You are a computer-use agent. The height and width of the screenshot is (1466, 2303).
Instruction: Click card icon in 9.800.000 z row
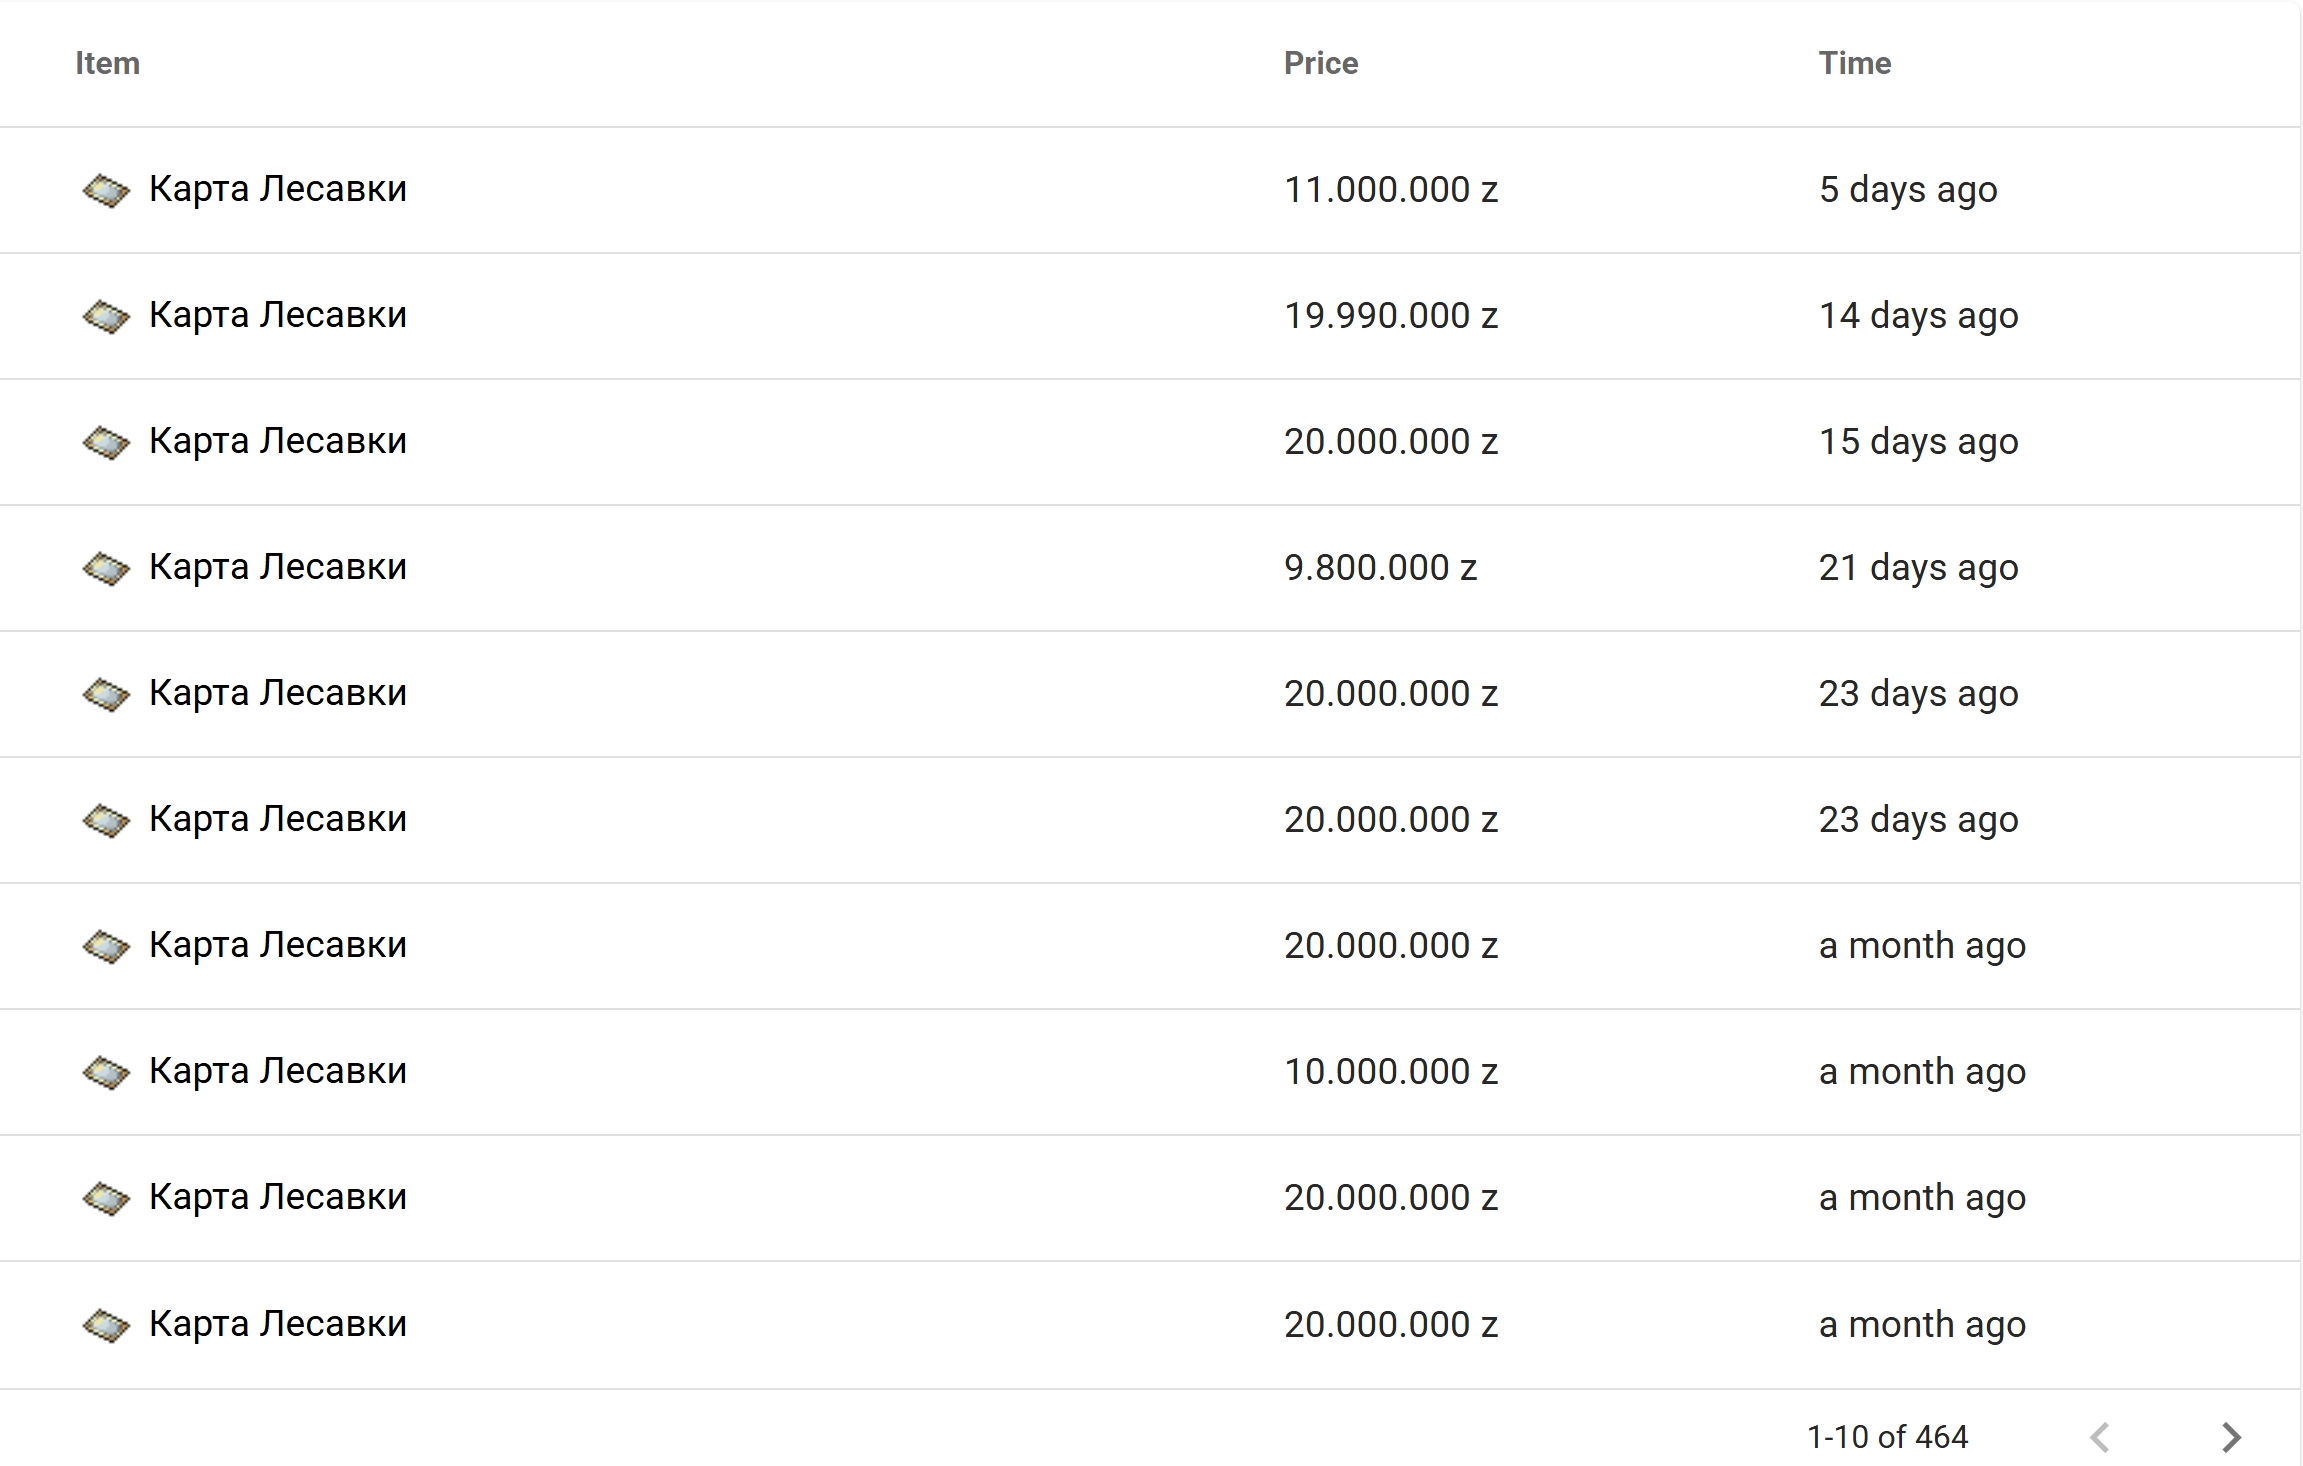[106, 568]
